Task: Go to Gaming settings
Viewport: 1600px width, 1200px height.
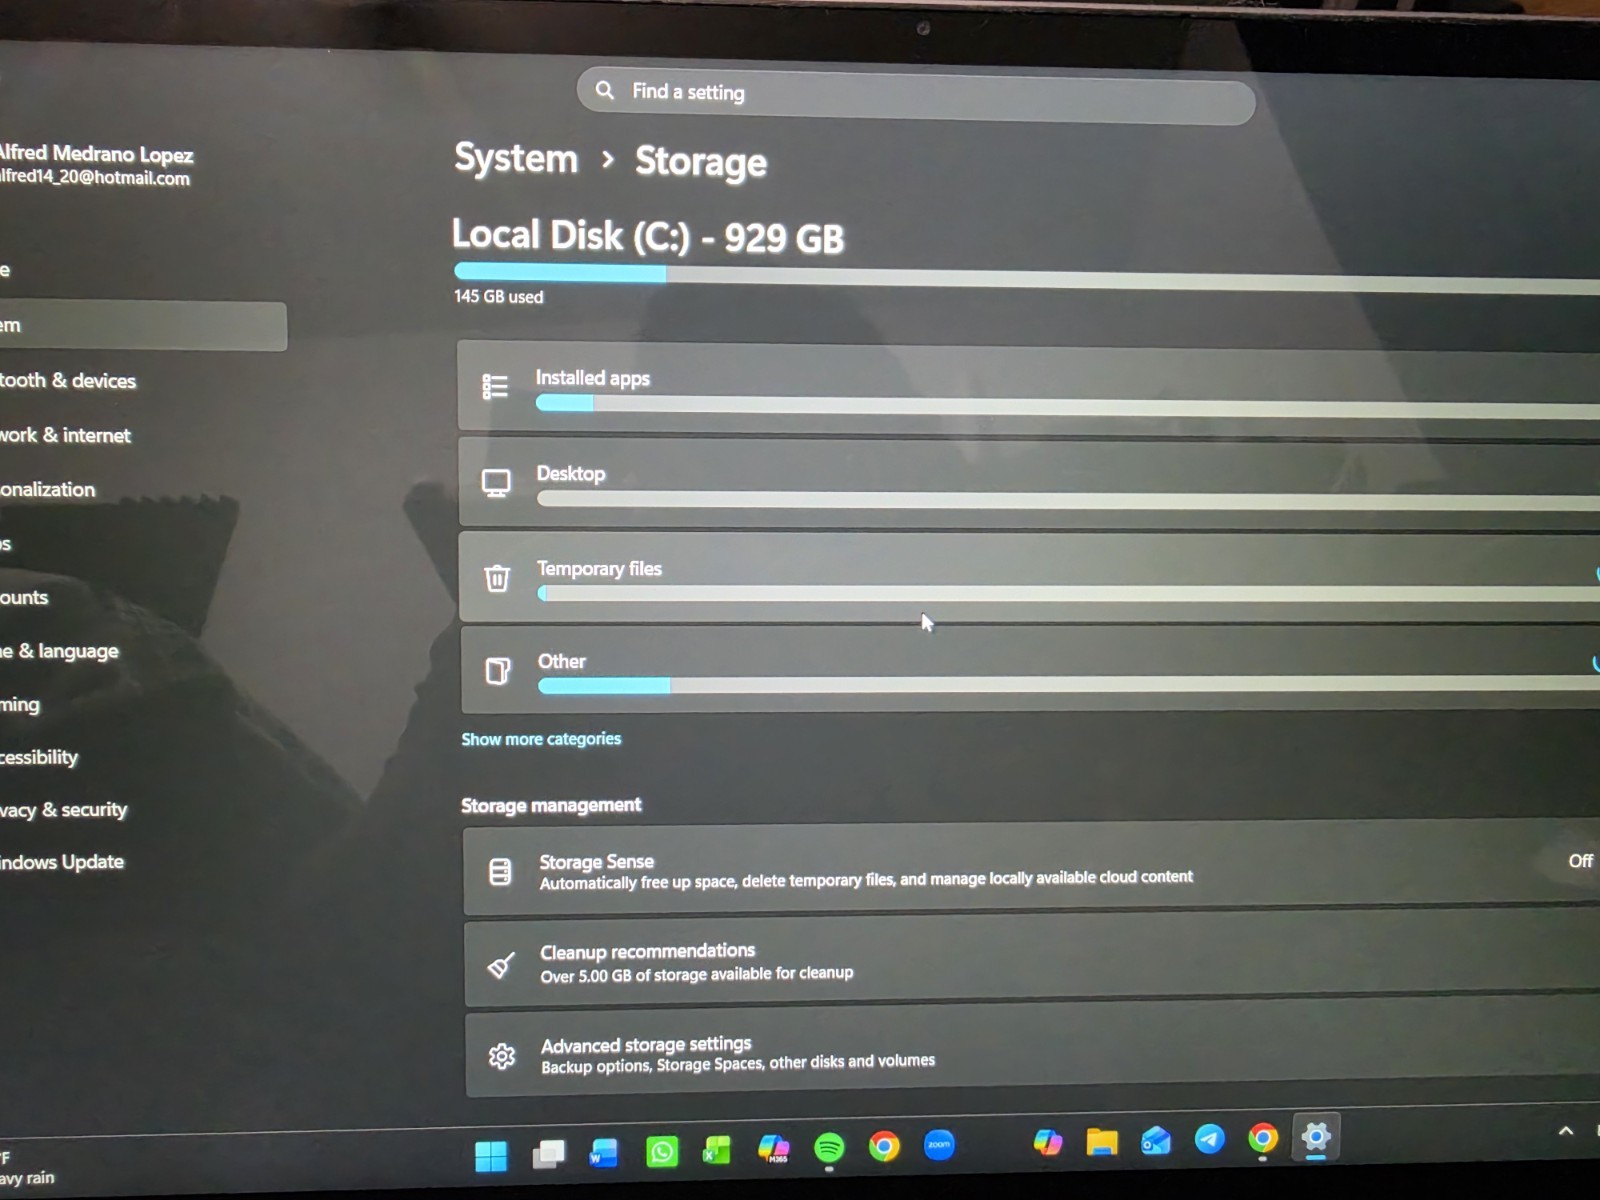Action: pyautogui.click(x=20, y=704)
